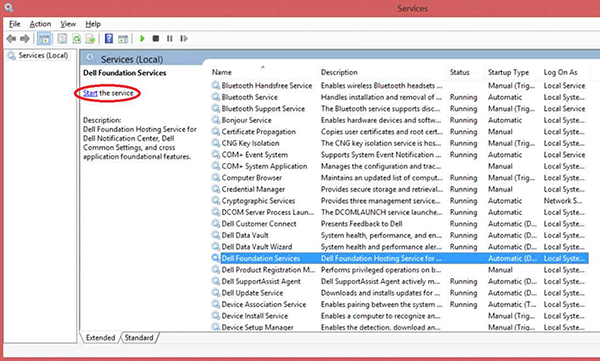Image resolution: width=600 pixels, height=361 pixels.
Task: Switch to the Extended tab
Action: tap(100, 338)
